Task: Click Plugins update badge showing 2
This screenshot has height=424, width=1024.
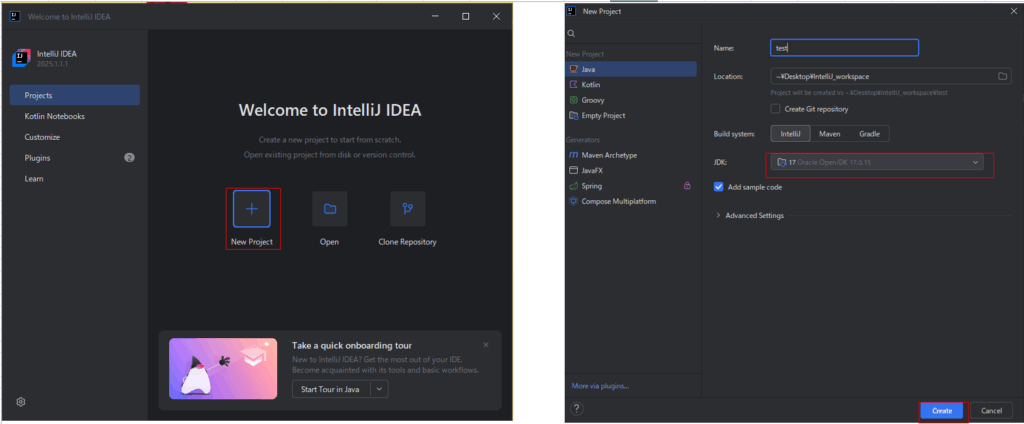Action: [129, 157]
